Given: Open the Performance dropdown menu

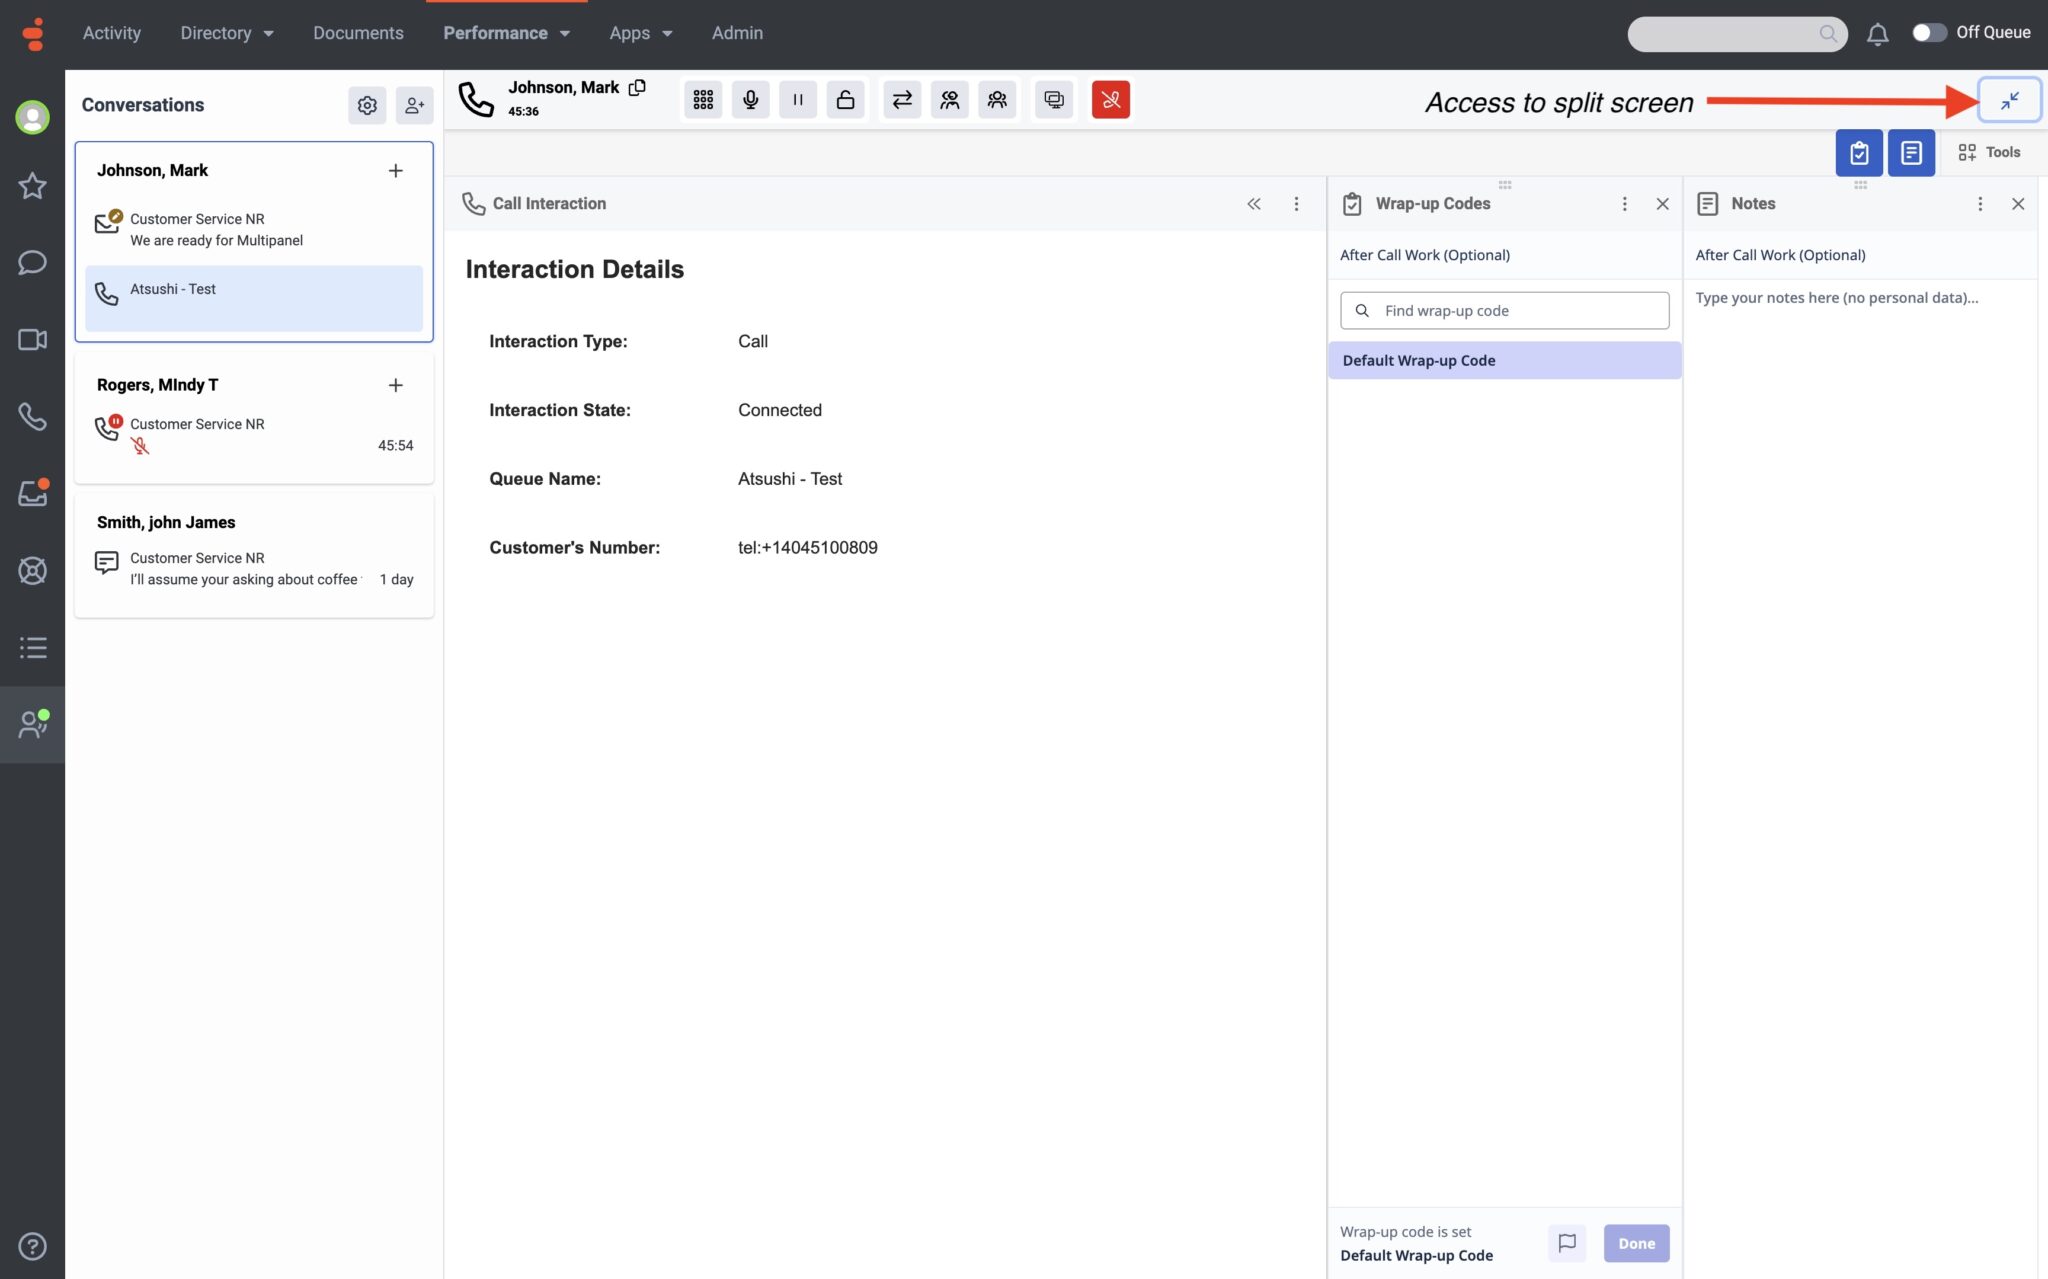Looking at the screenshot, I should pos(507,32).
